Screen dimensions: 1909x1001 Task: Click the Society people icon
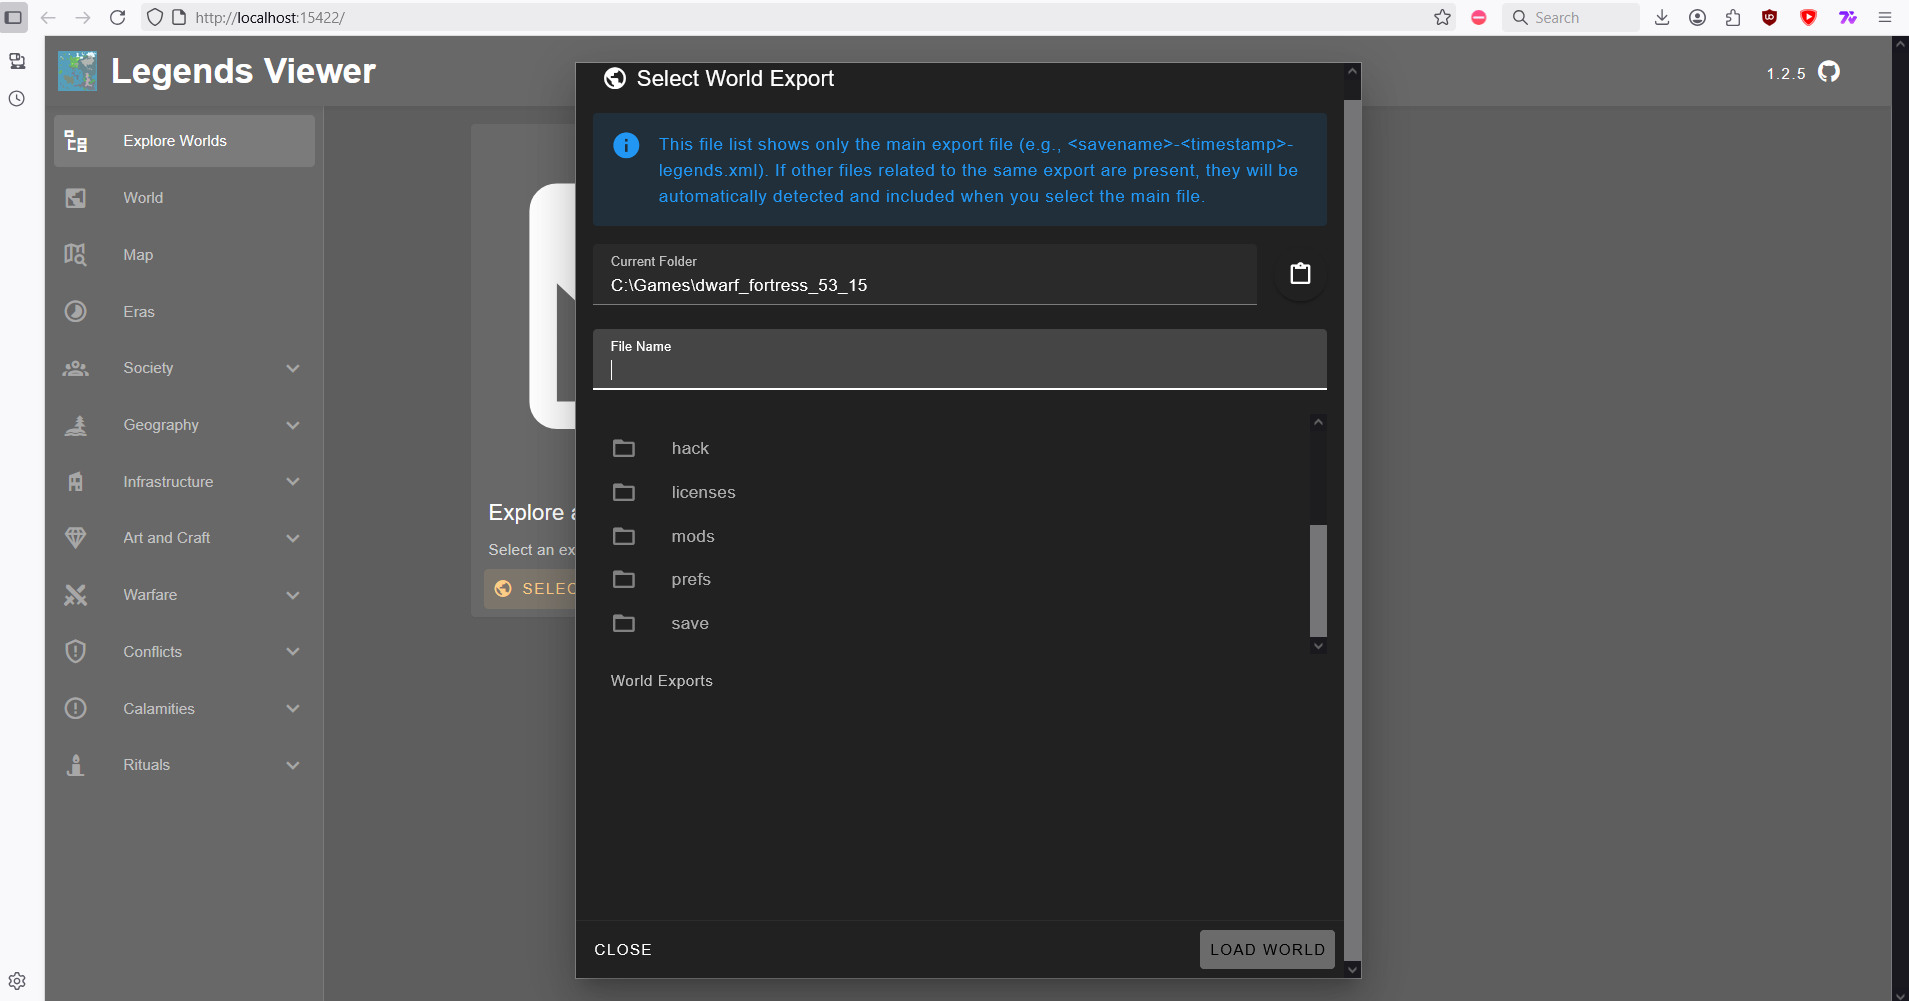point(76,368)
